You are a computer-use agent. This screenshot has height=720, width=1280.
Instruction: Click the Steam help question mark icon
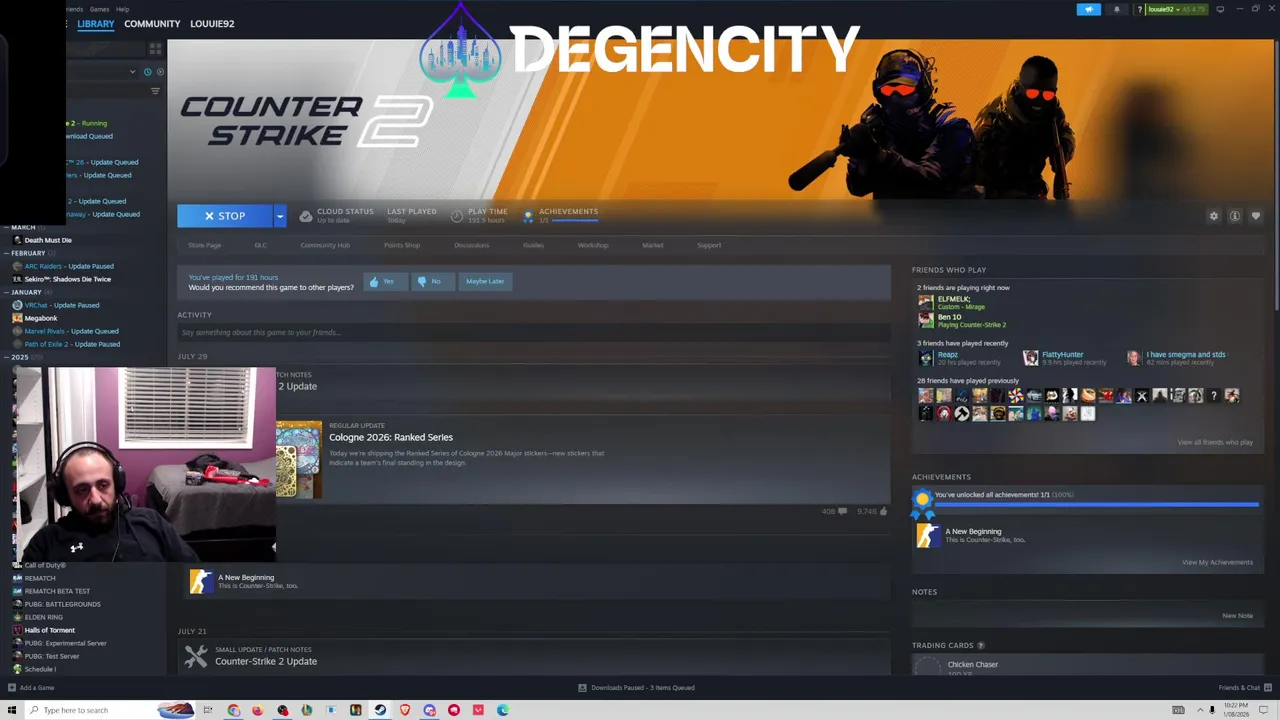pos(1140,9)
